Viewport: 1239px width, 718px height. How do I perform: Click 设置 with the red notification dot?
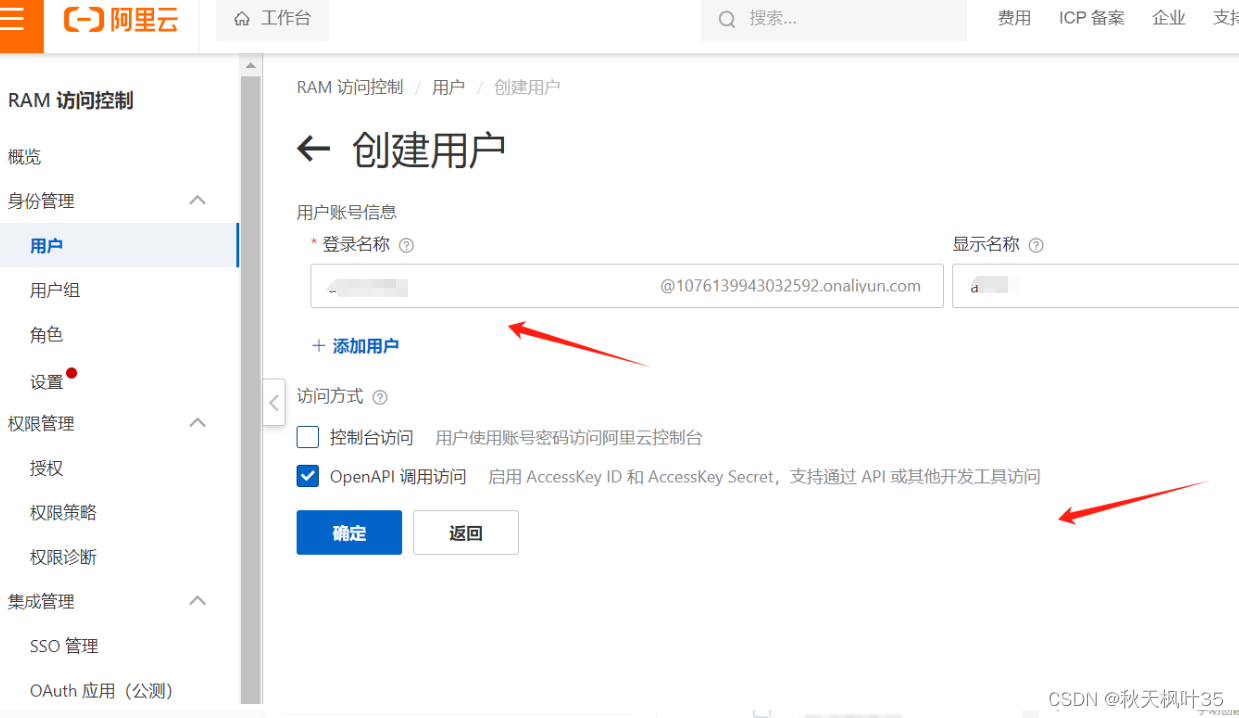(46, 380)
